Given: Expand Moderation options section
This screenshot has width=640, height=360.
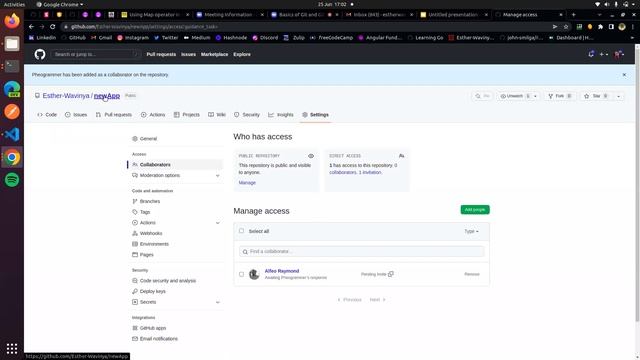Looking at the screenshot, I should [x=218, y=176].
